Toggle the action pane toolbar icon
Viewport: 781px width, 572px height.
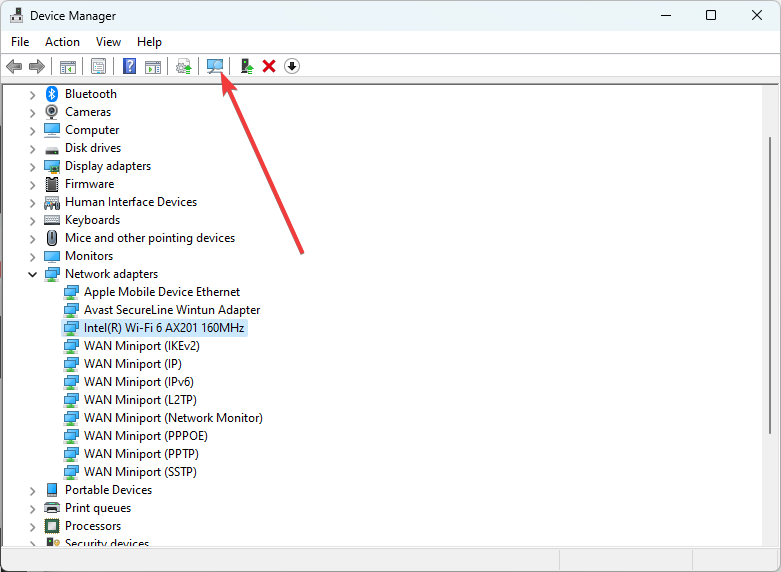pyautogui.click(x=153, y=66)
